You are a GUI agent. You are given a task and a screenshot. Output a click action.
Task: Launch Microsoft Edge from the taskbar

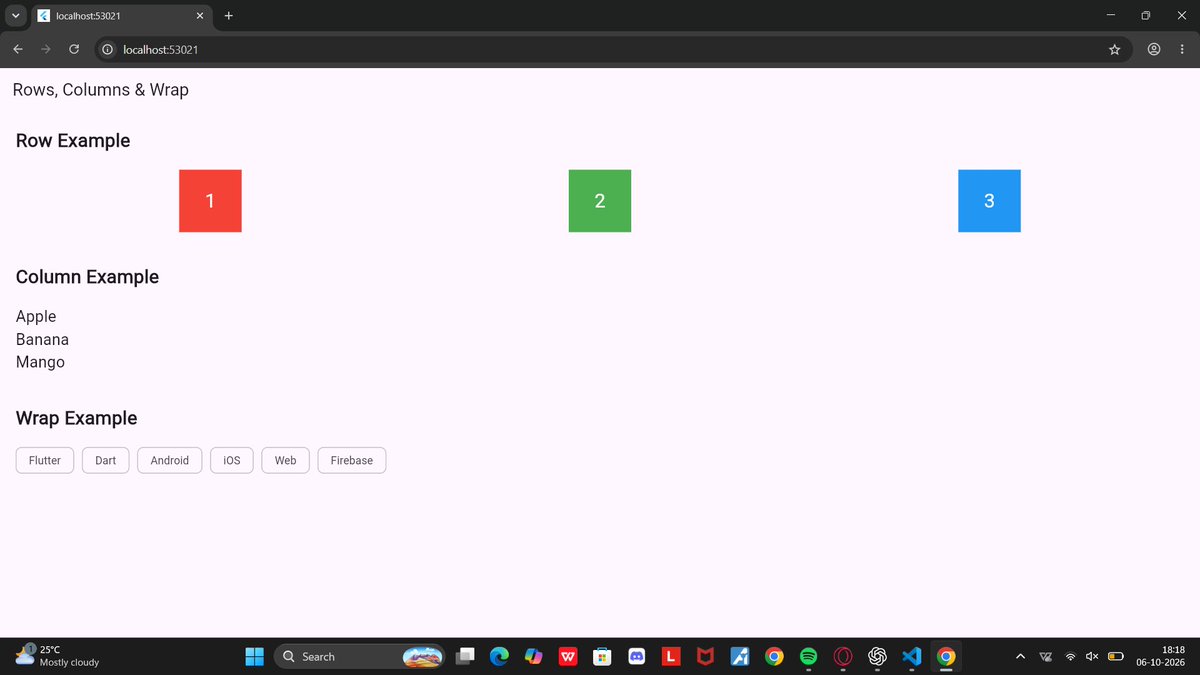(499, 656)
